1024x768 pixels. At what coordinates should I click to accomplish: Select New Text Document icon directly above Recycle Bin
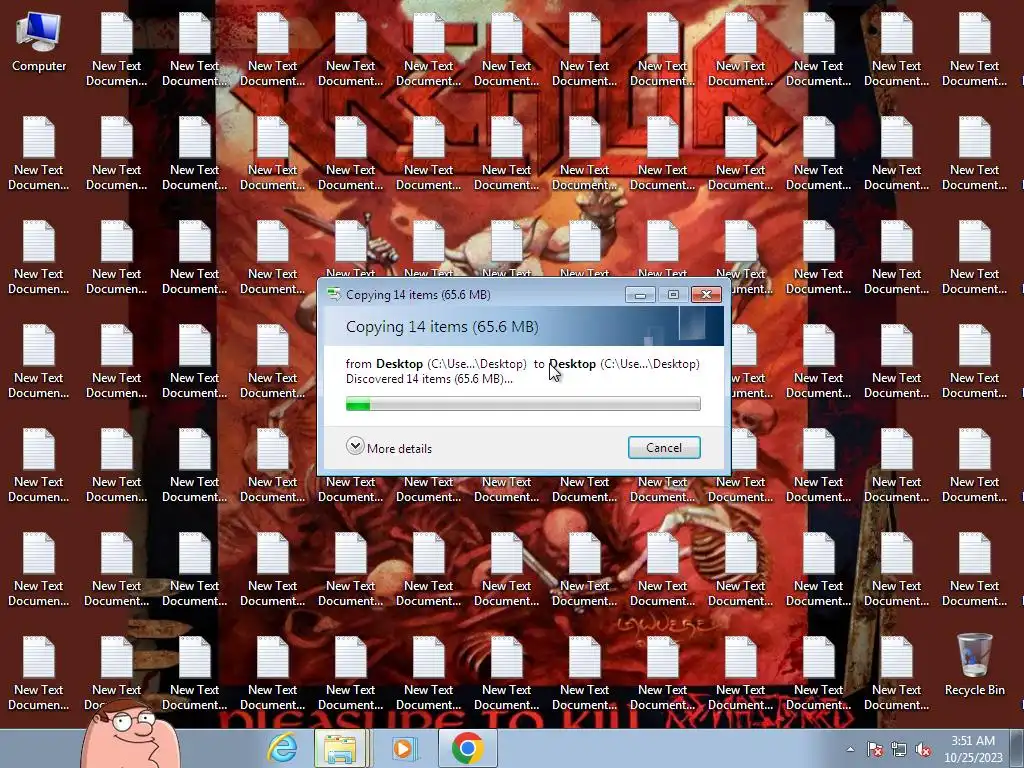coord(974,569)
